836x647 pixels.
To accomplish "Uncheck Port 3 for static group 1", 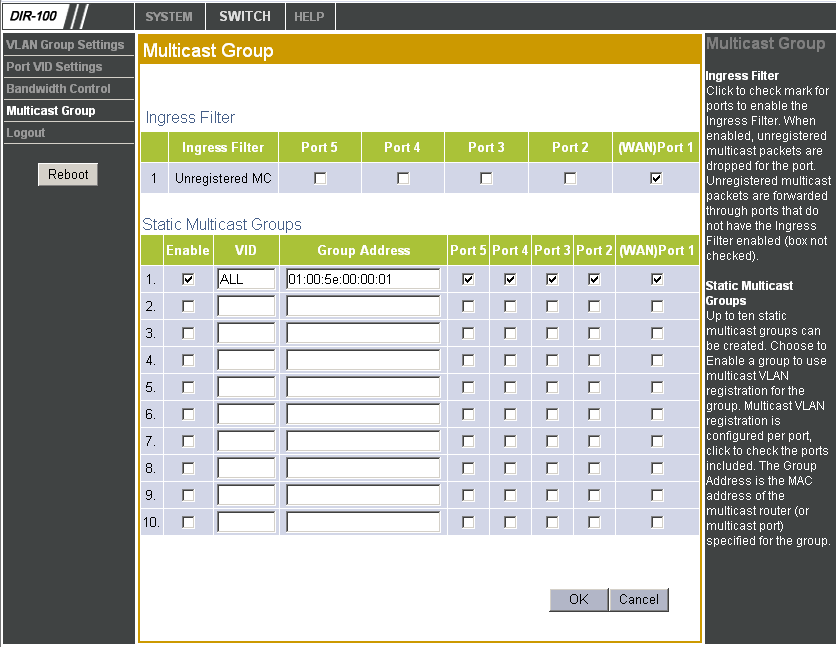I will coord(552,279).
